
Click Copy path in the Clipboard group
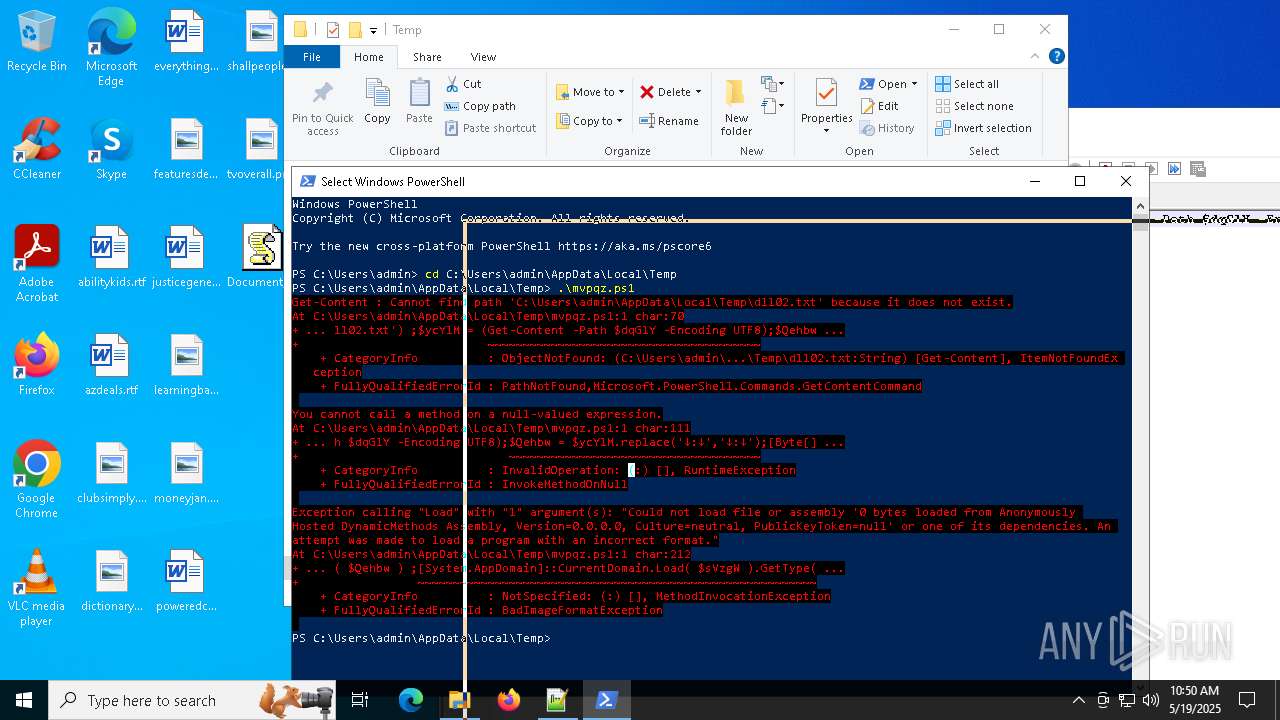tap(480, 106)
